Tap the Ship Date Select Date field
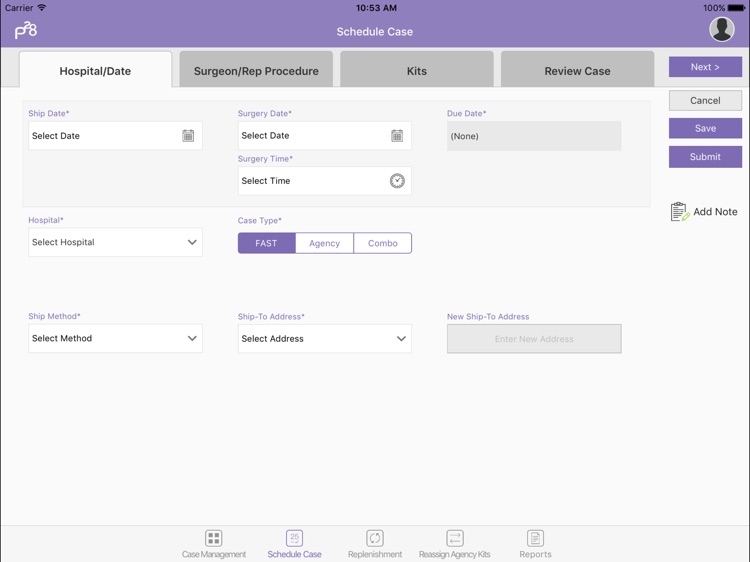 click(x=115, y=136)
